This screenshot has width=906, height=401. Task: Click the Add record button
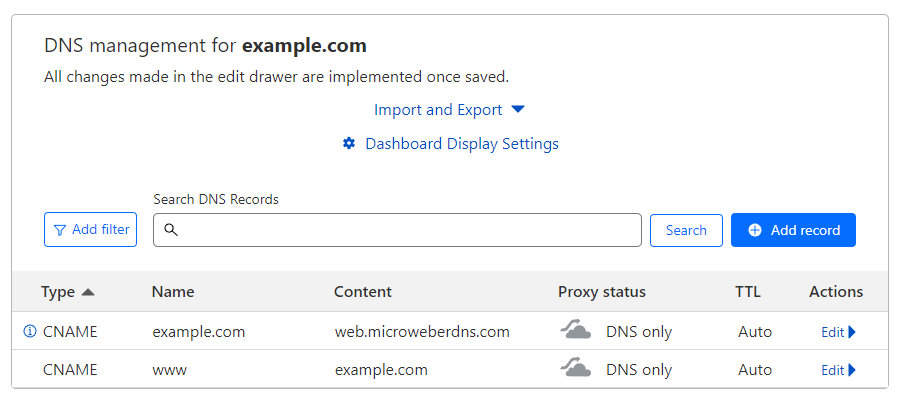pos(793,230)
